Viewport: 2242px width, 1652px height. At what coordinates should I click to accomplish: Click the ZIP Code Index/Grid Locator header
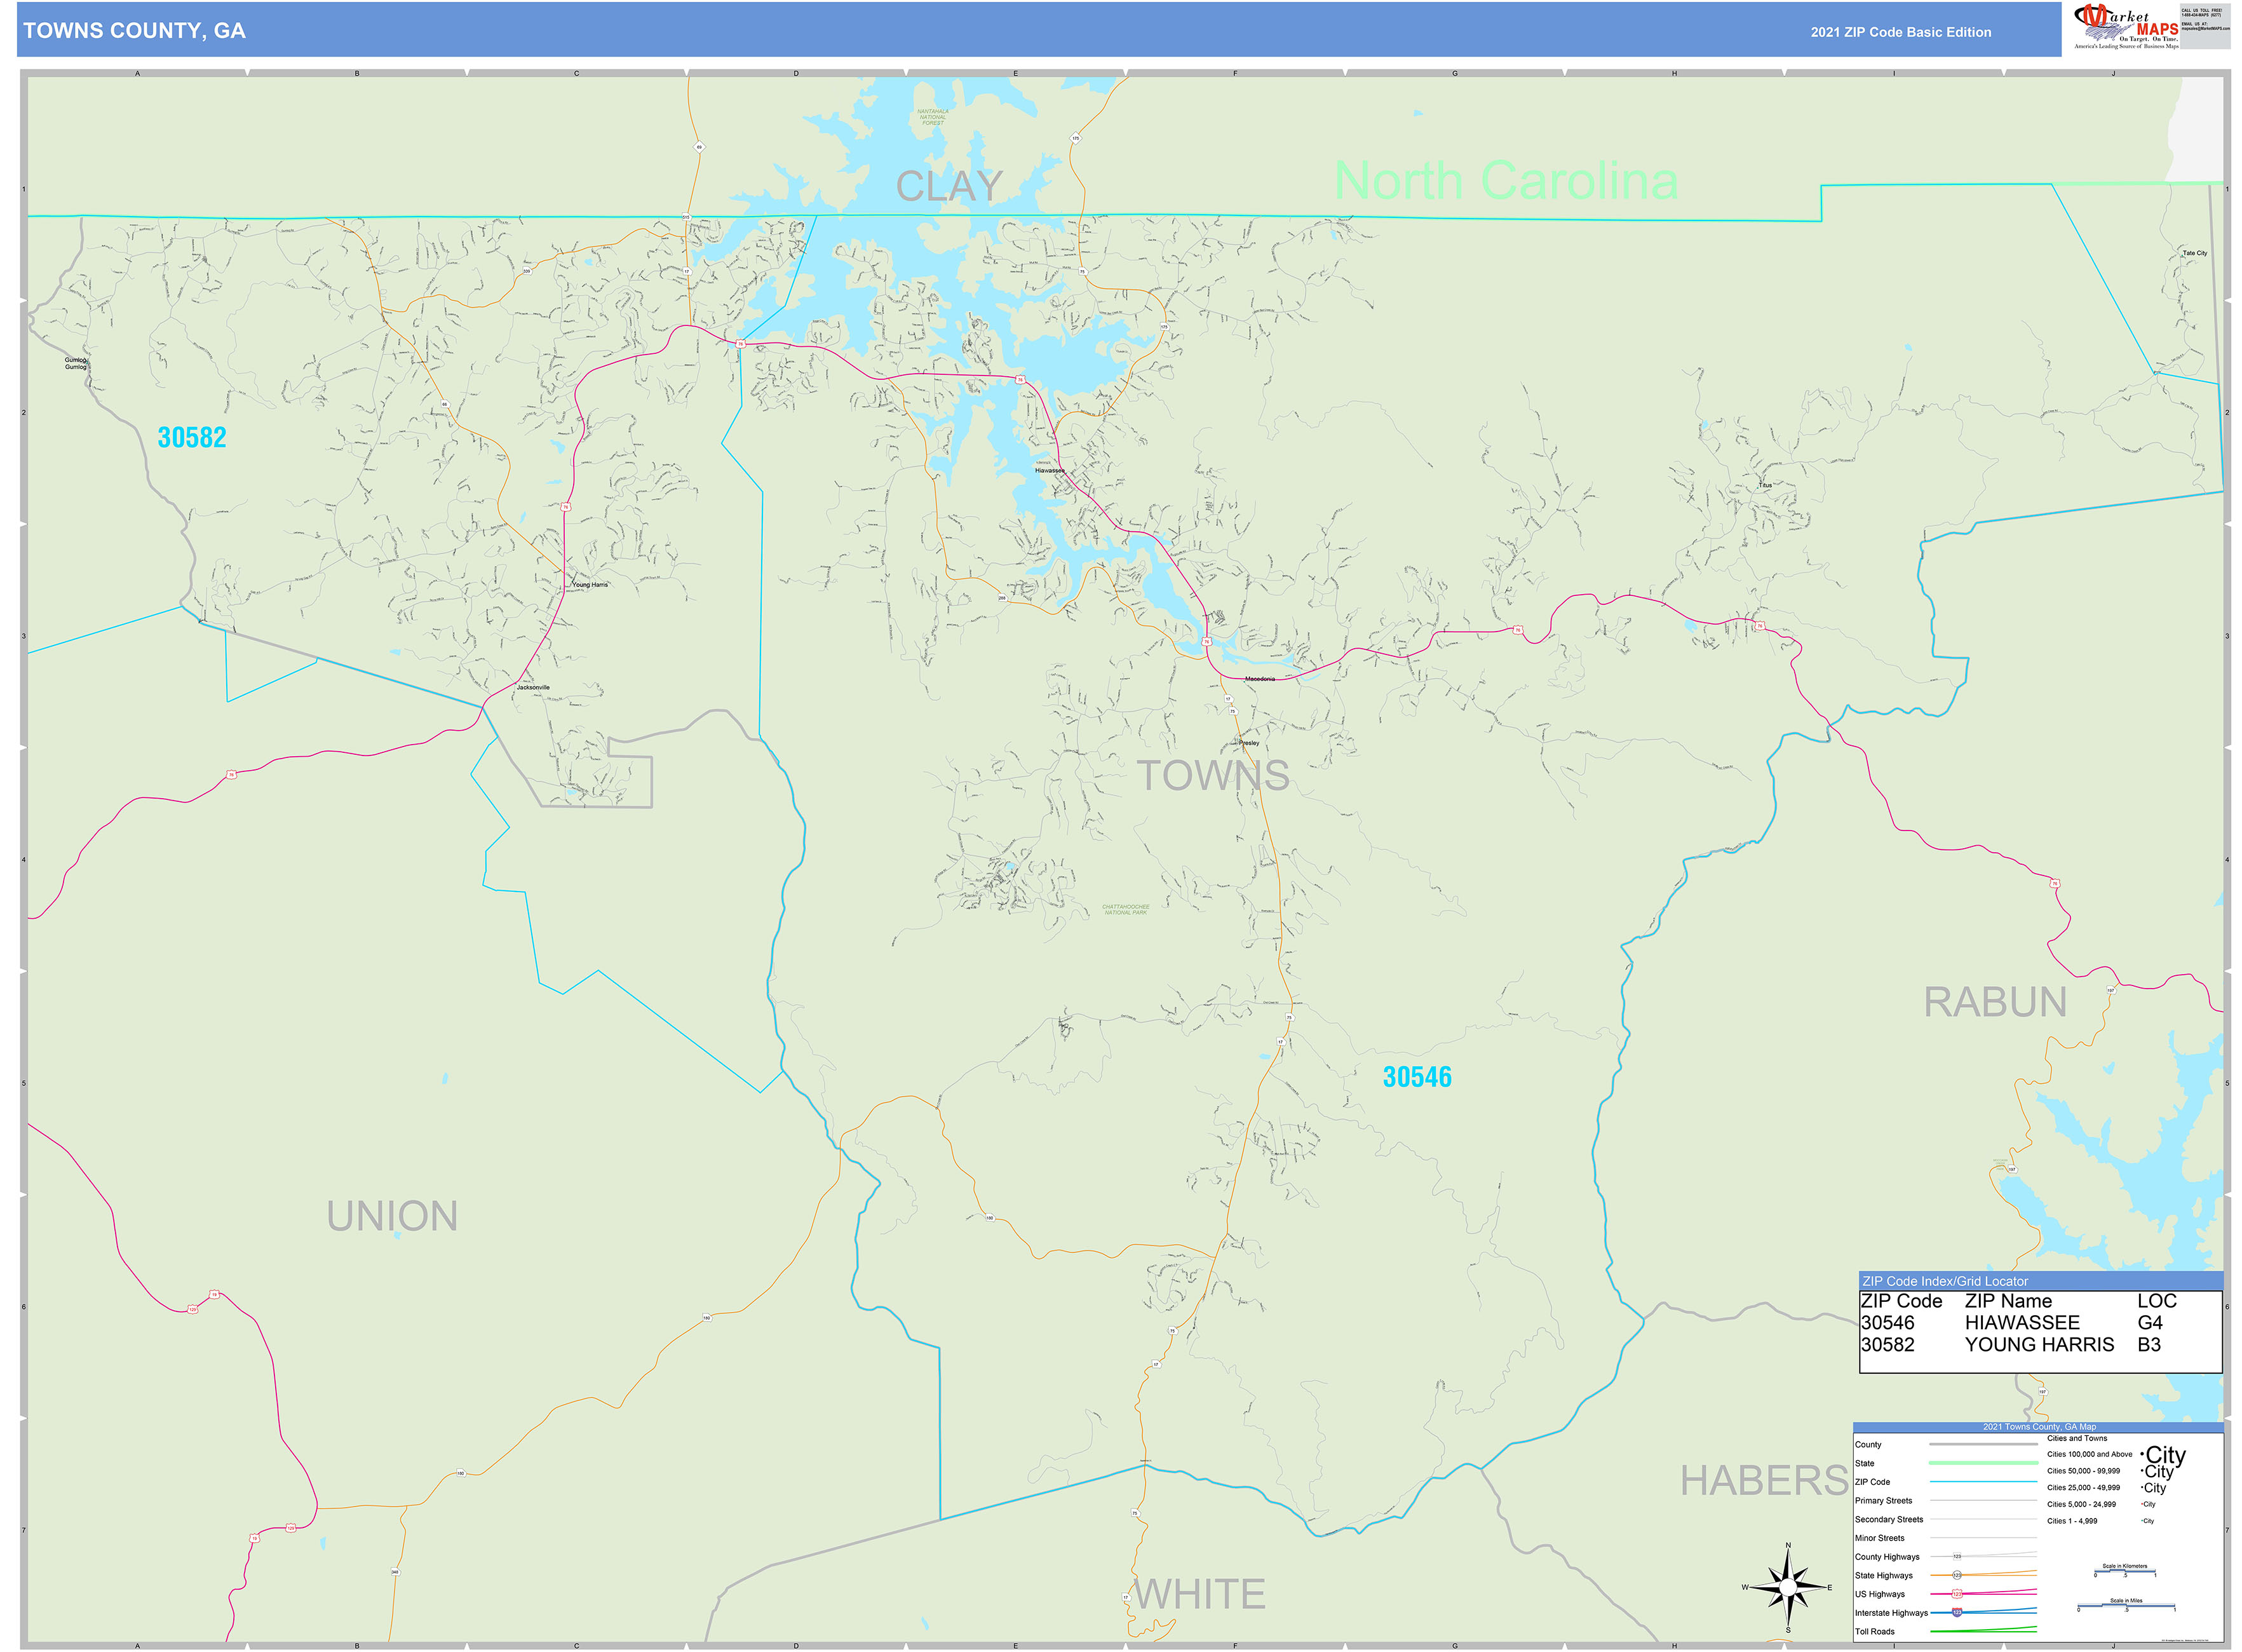tap(1944, 1281)
